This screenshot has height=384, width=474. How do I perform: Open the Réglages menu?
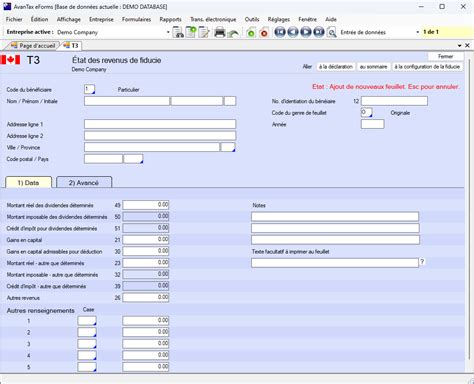(x=279, y=19)
